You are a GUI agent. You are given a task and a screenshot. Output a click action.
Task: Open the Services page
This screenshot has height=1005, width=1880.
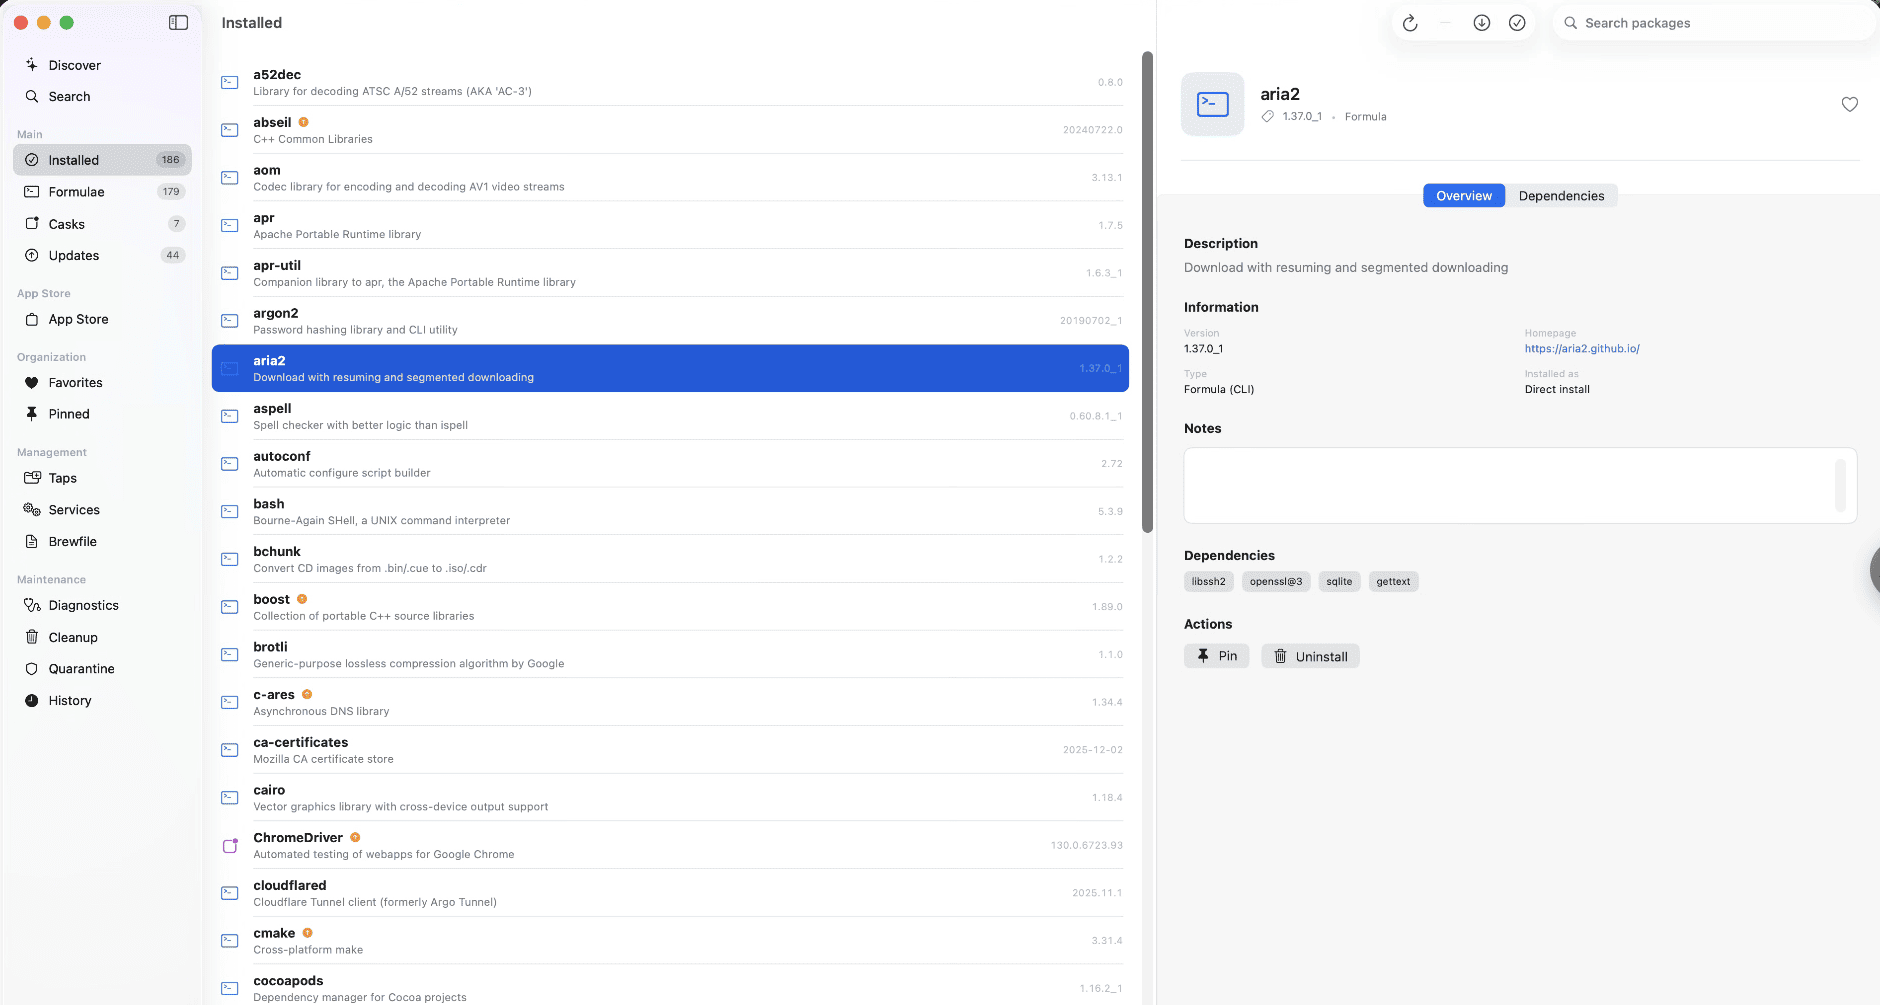(x=74, y=510)
